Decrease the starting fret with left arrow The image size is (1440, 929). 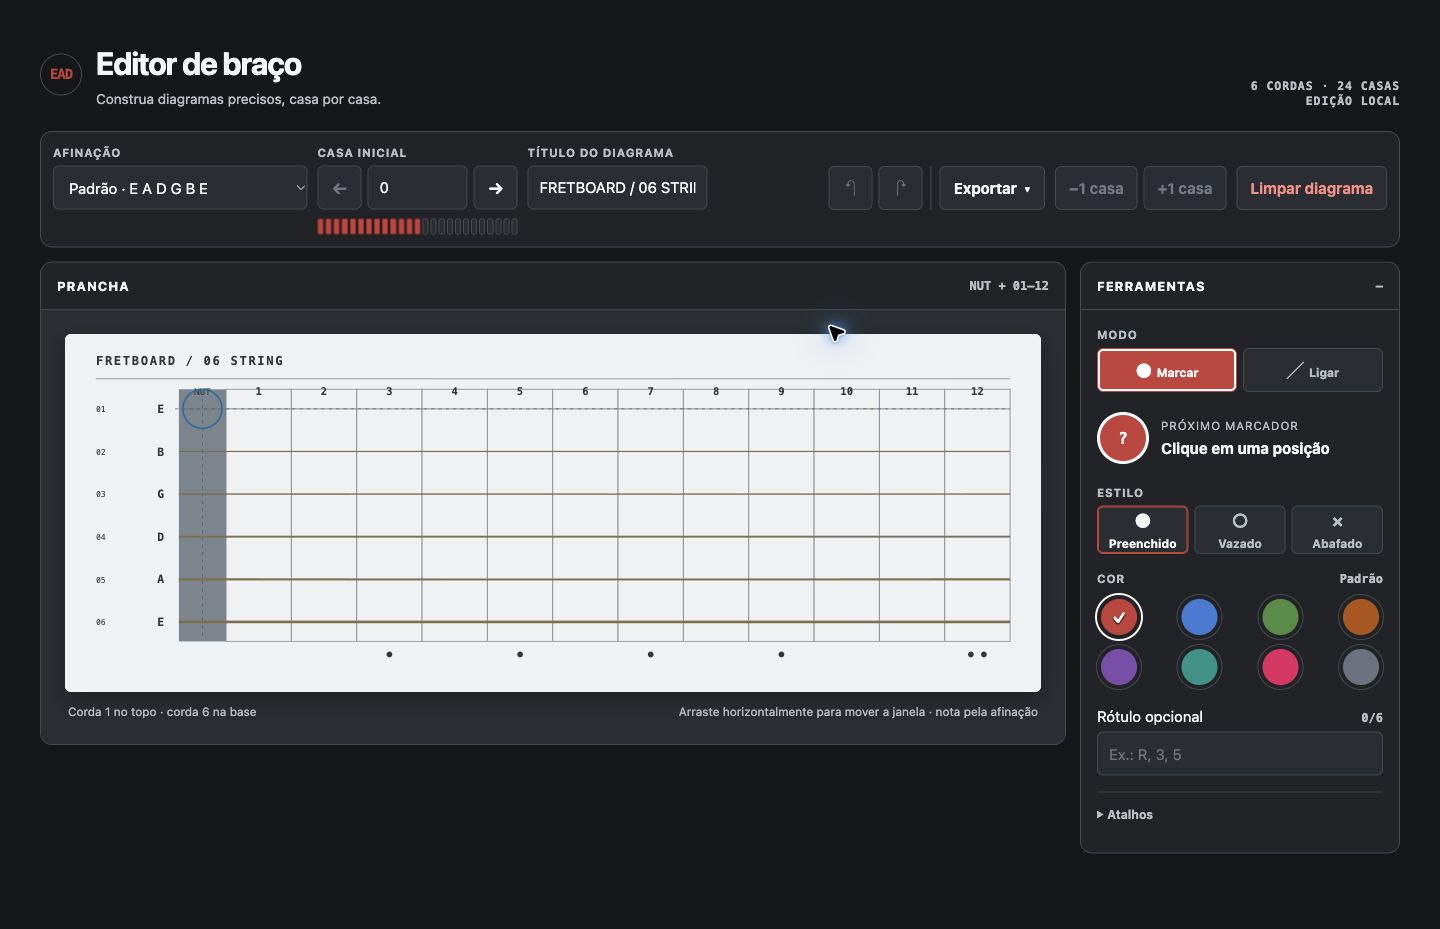click(x=339, y=188)
